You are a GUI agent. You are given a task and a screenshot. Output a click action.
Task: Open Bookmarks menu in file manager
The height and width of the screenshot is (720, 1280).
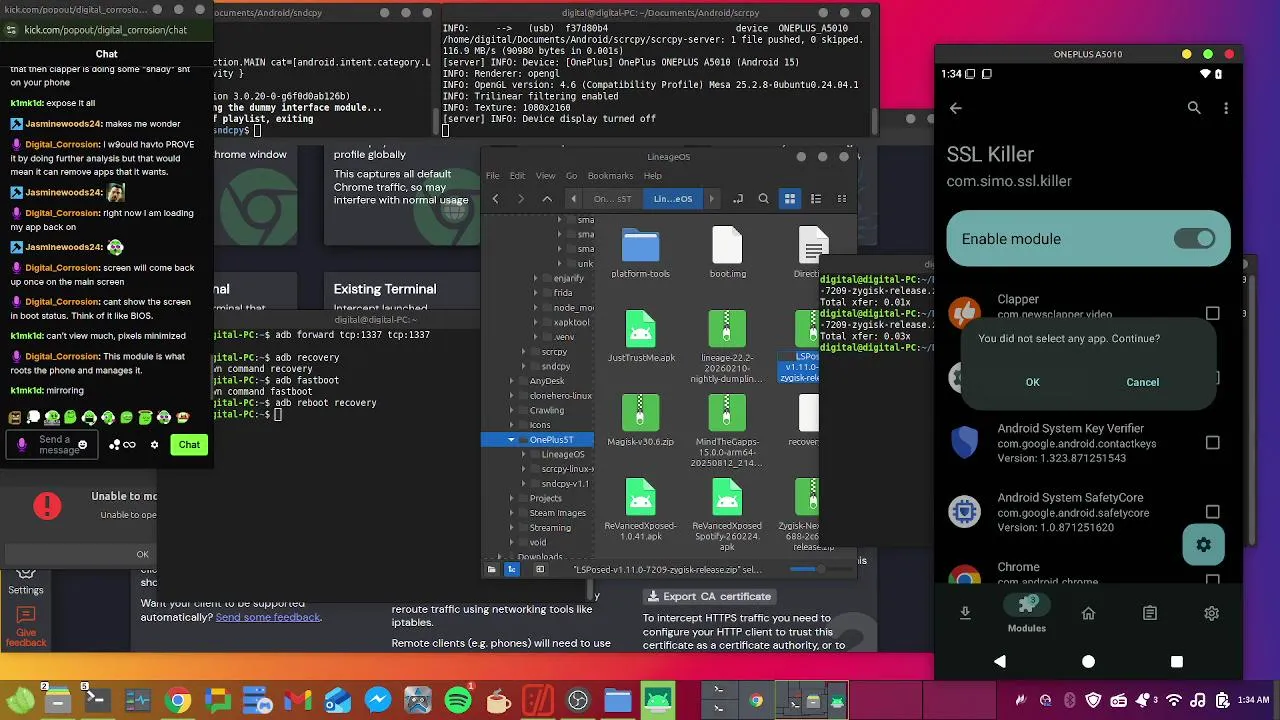pos(610,176)
